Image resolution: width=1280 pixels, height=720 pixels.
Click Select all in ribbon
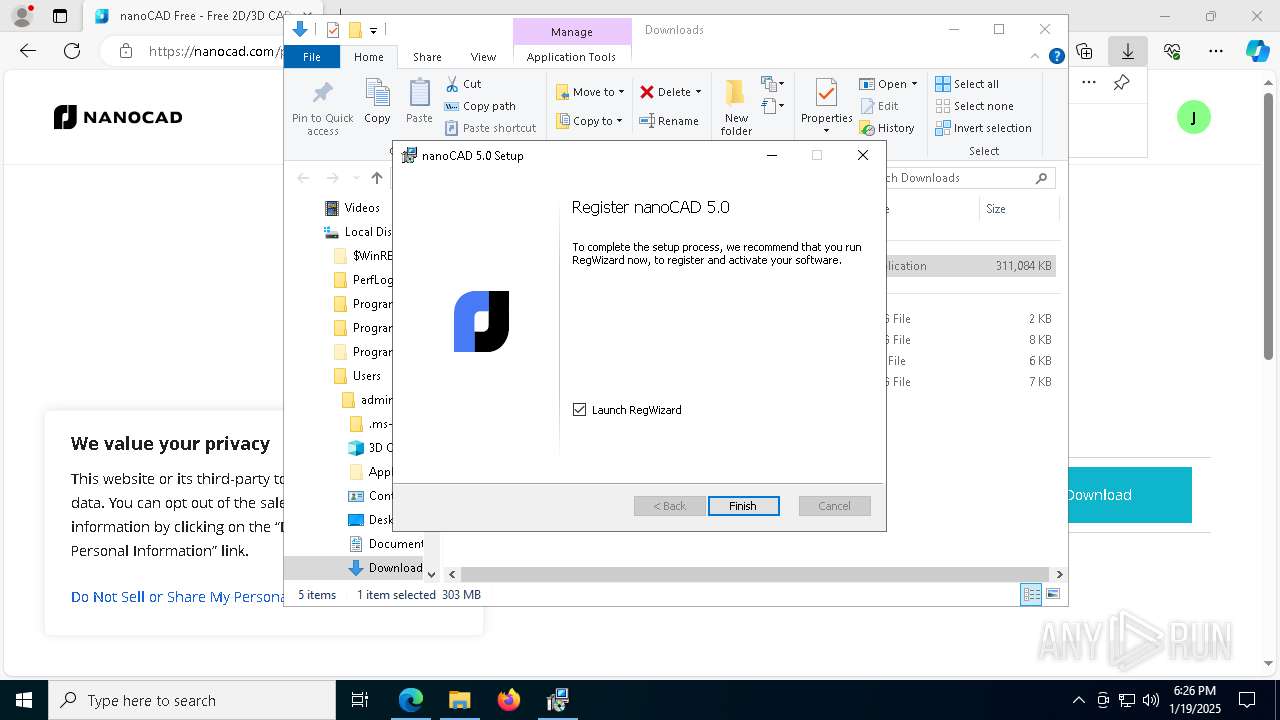(x=967, y=84)
